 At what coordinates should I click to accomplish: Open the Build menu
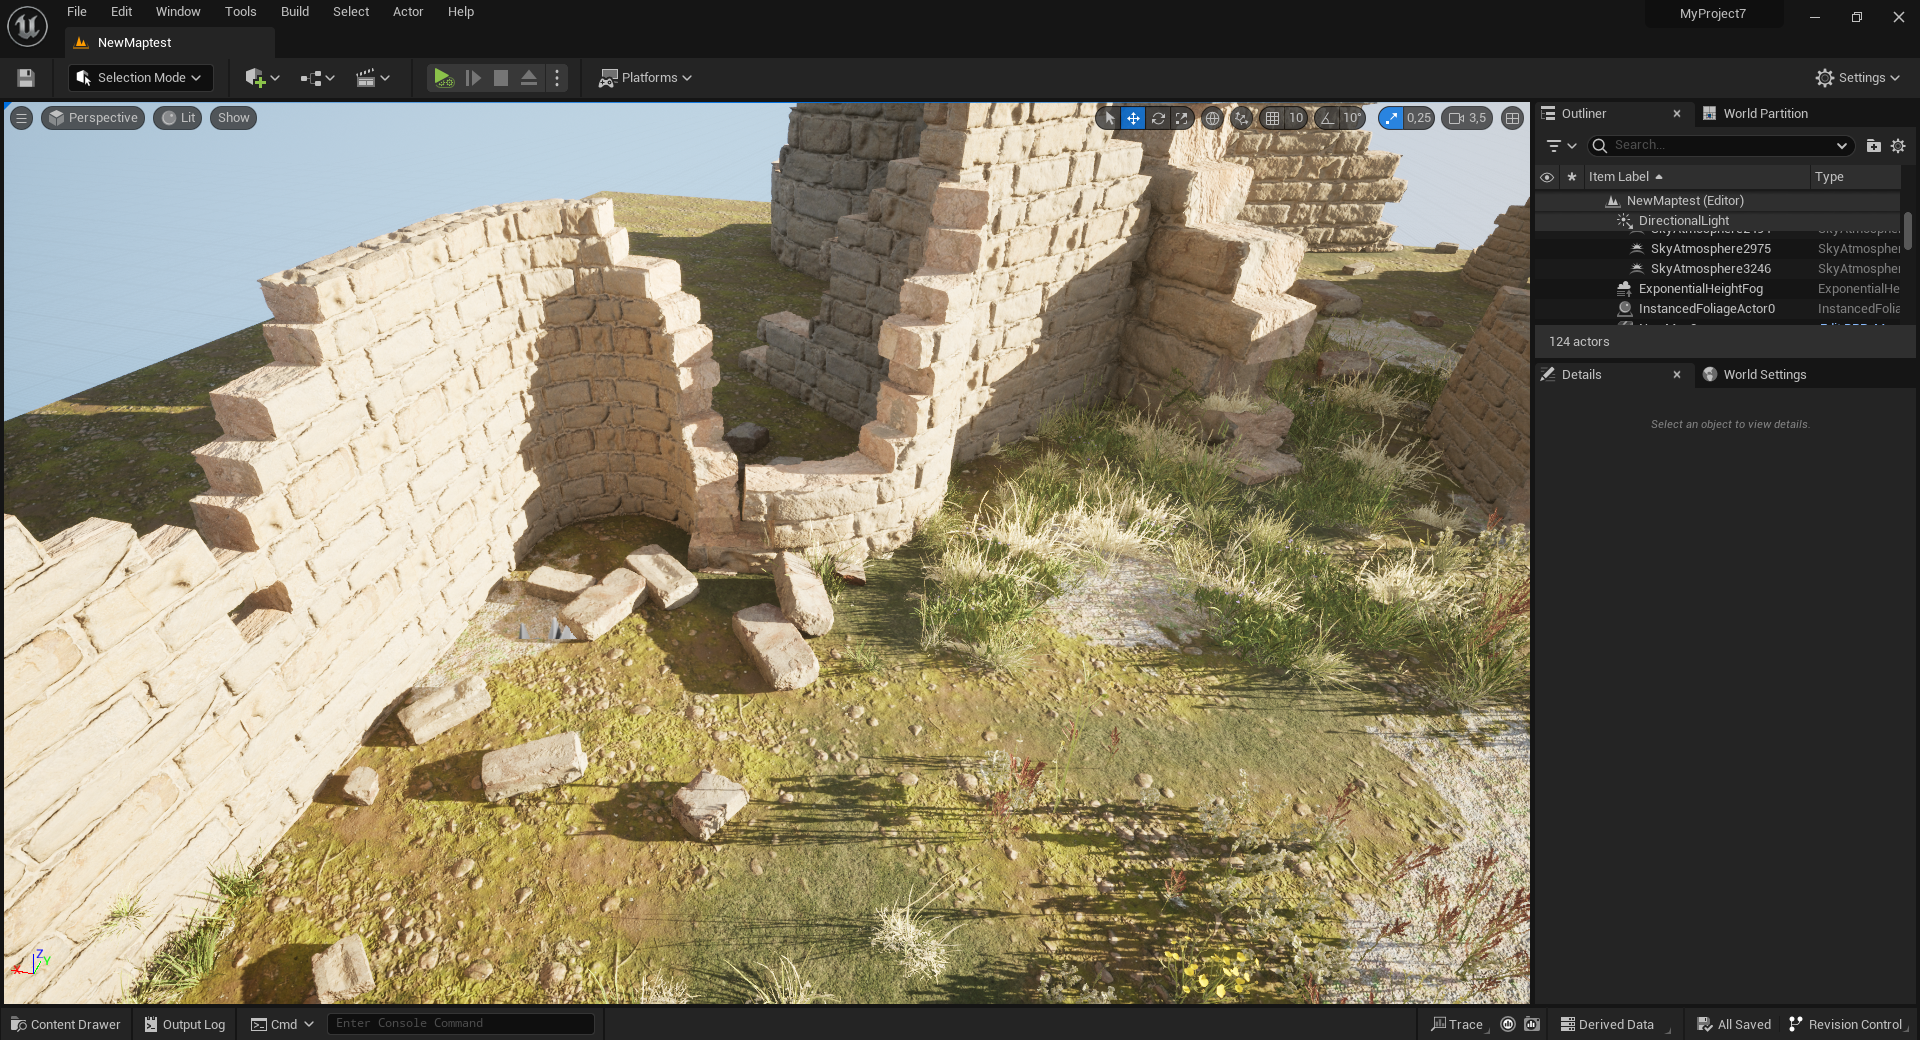tap(295, 12)
